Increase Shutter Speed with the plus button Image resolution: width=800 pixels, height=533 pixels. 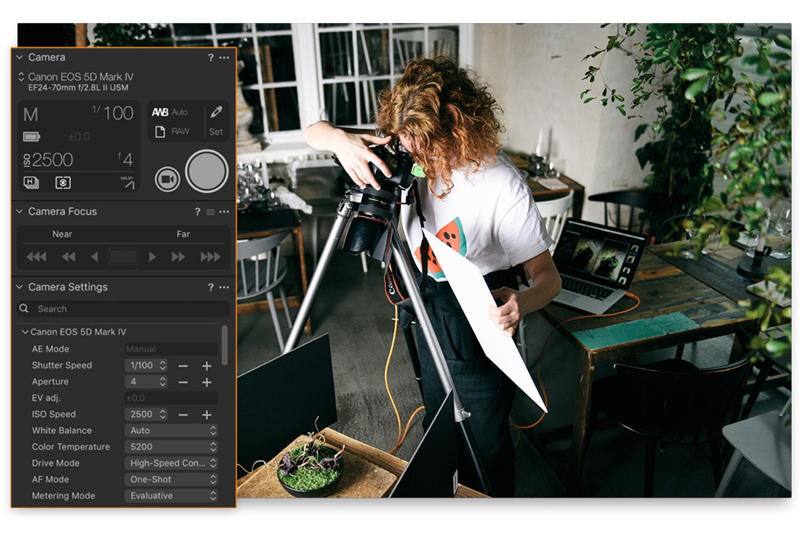coord(207,366)
